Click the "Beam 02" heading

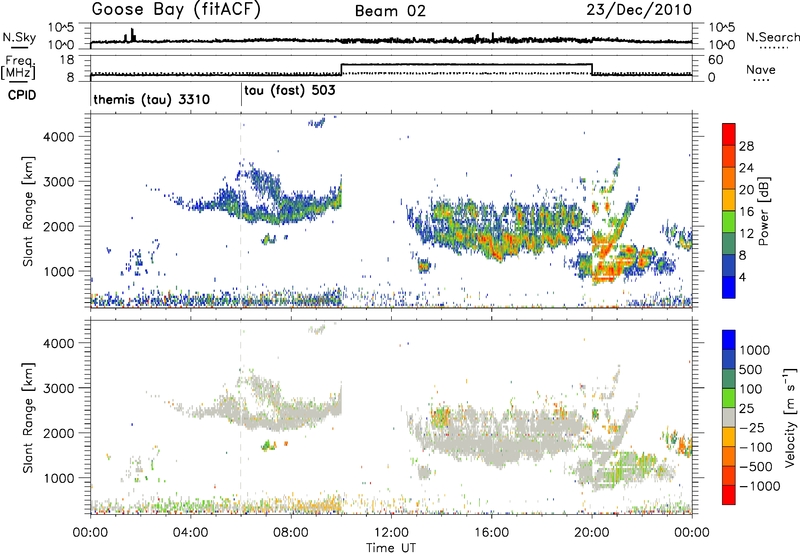(x=390, y=11)
